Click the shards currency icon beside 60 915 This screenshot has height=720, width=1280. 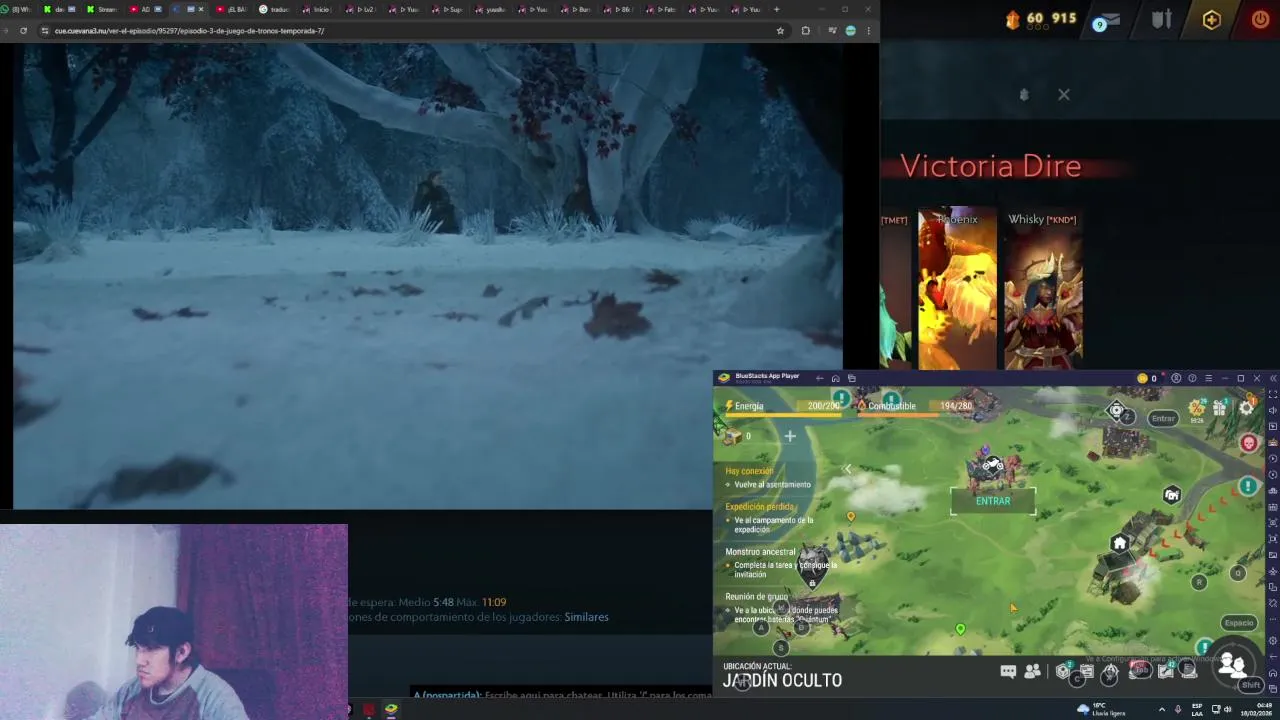pos(1012,19)
